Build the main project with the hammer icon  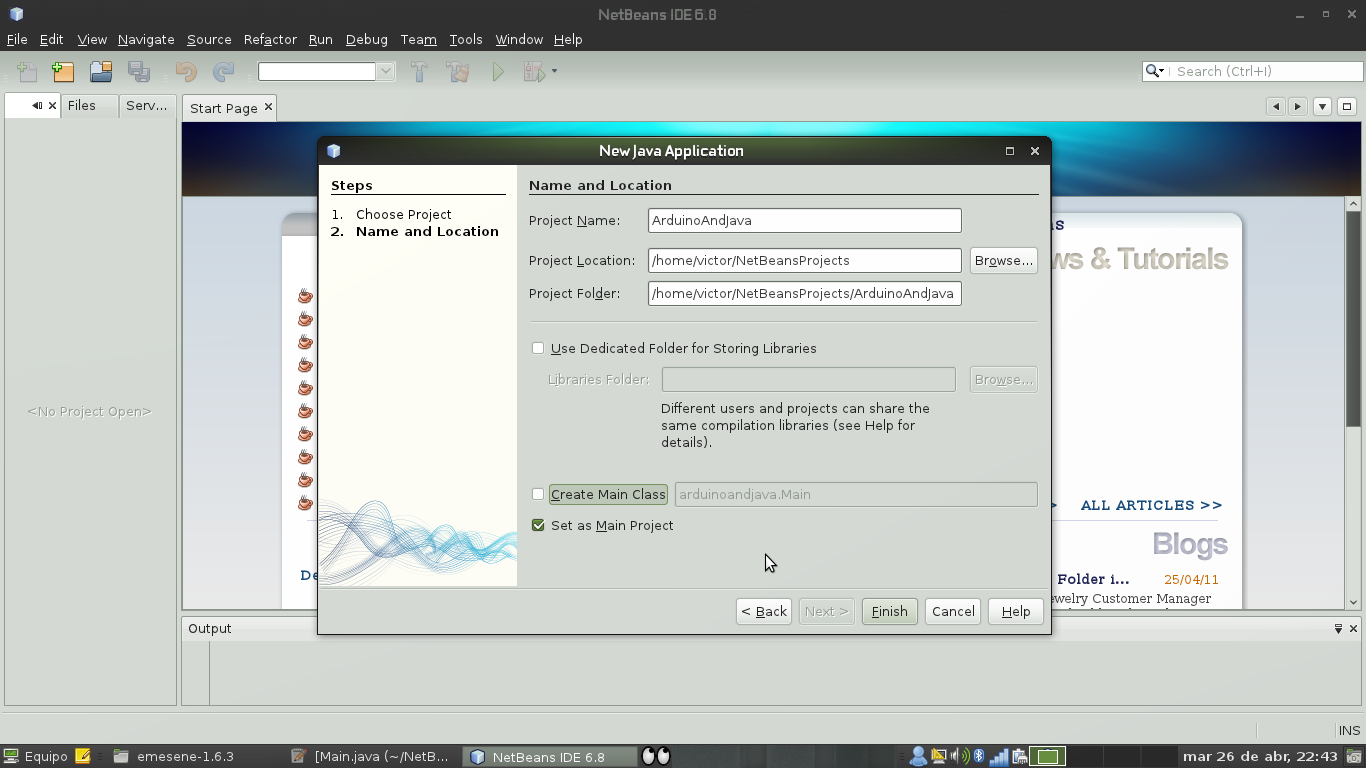(419, 71)
